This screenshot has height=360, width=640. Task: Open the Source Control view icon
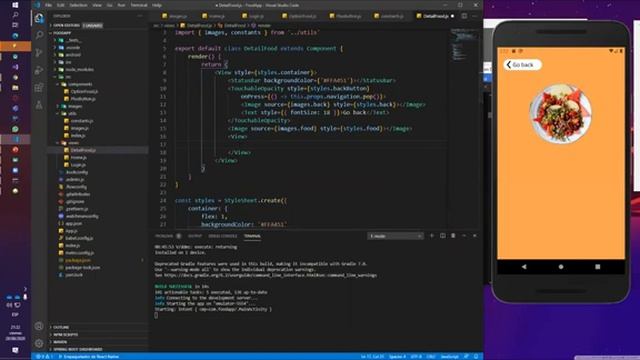(x=39, y=53)
